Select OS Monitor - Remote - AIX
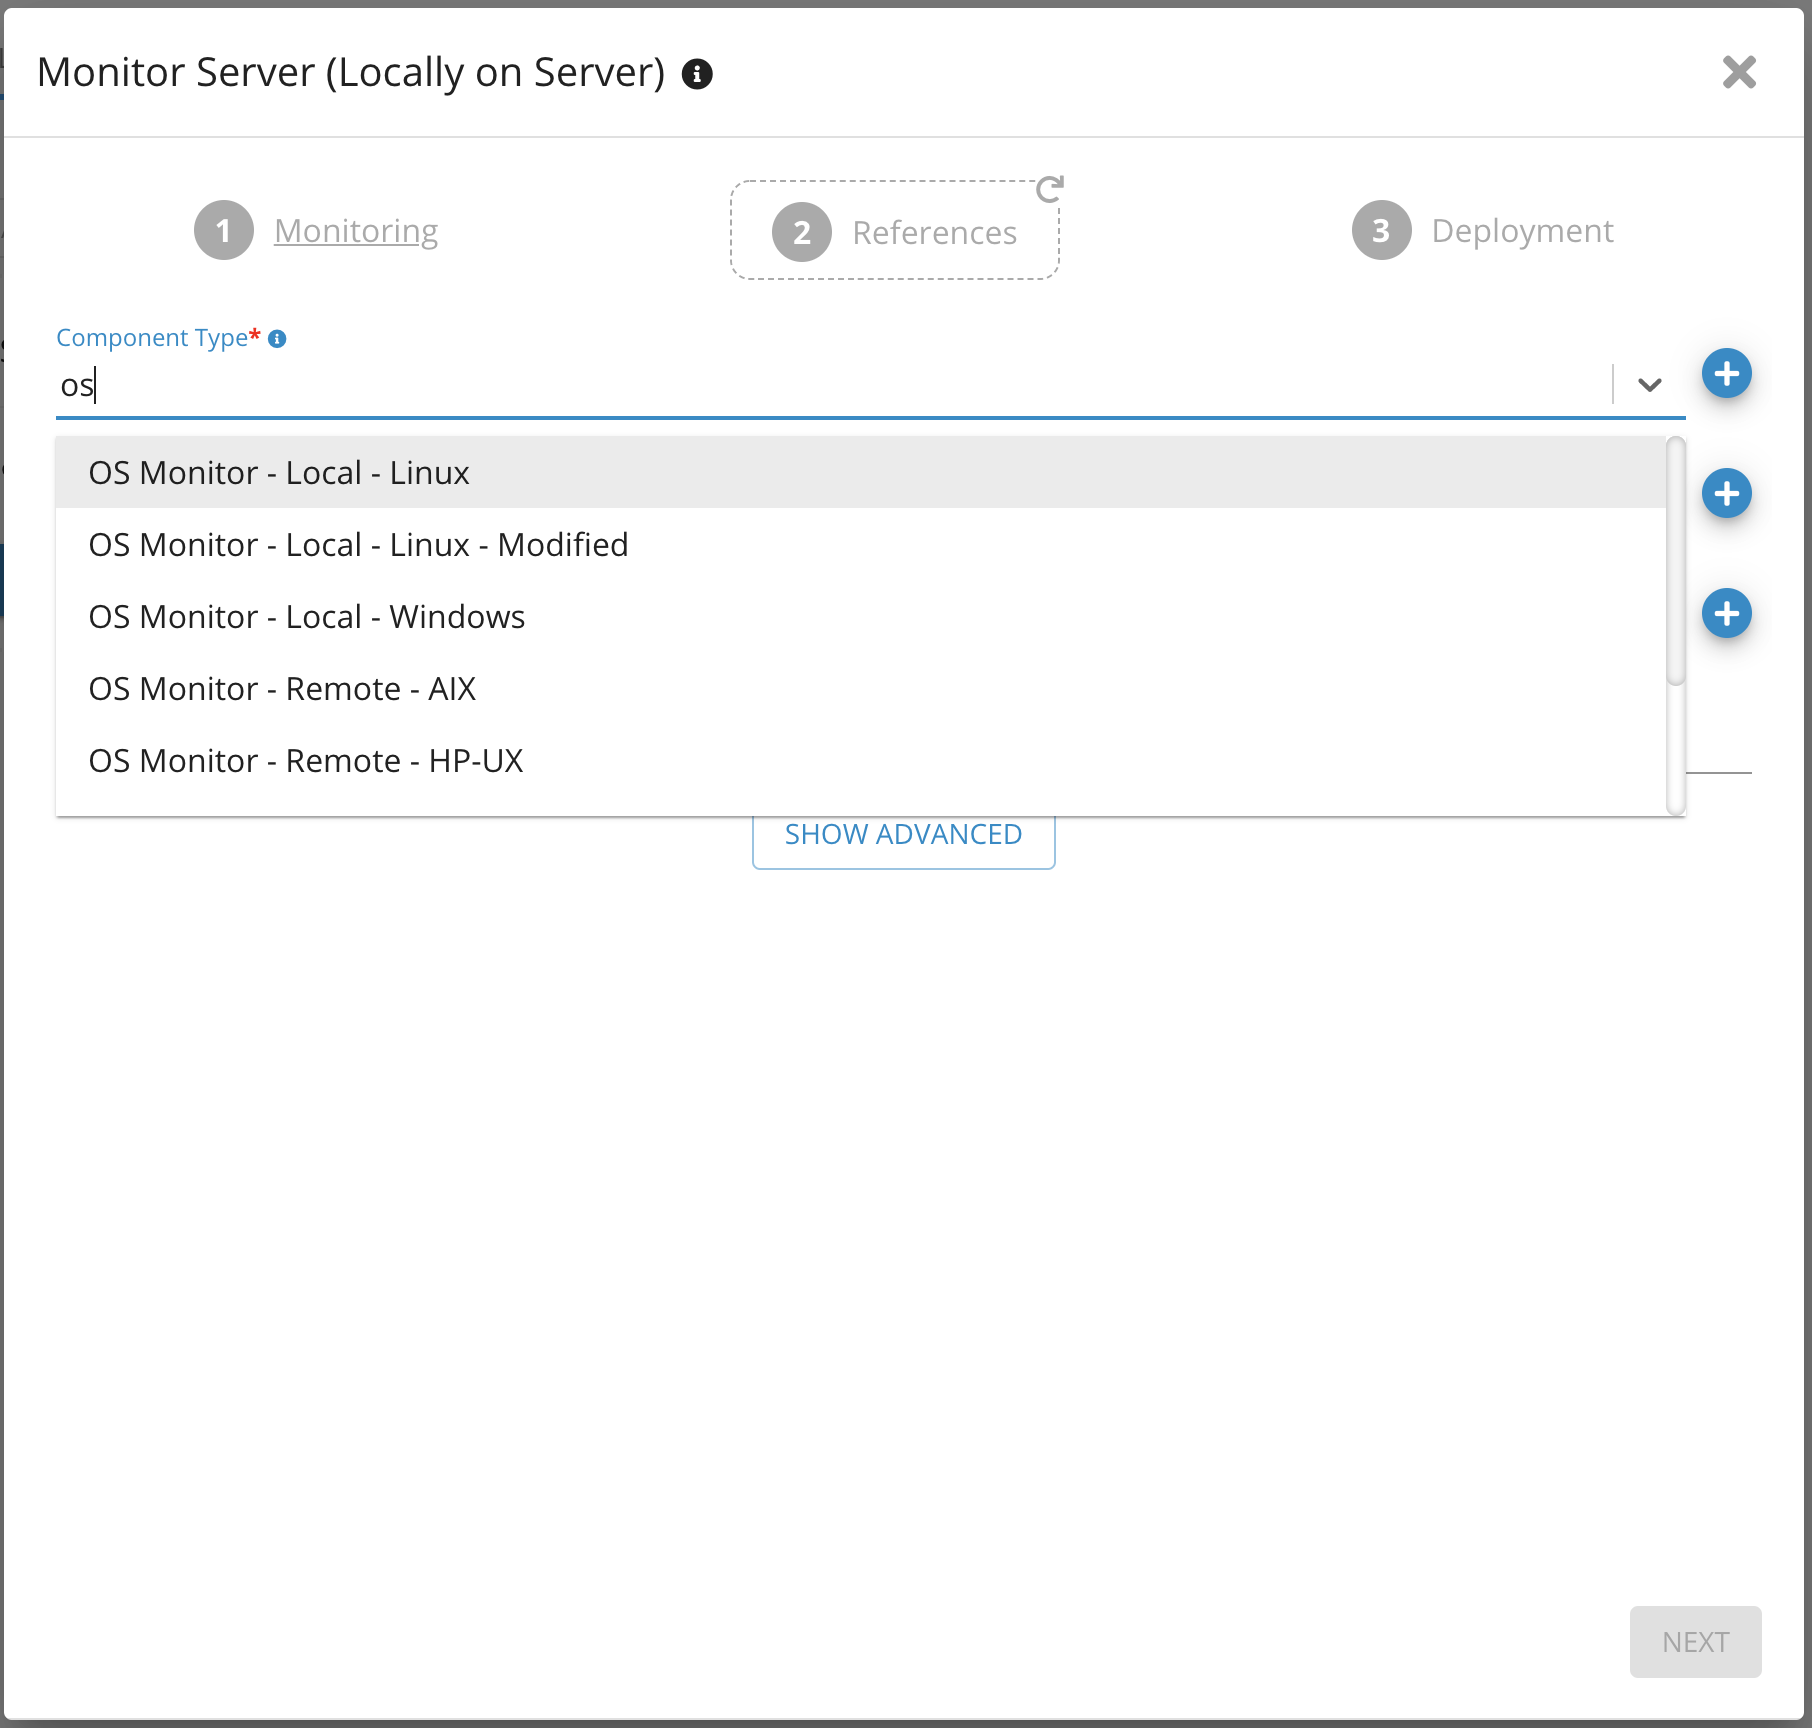Viewport: 1812px width, 1728px height. [282, 689]
